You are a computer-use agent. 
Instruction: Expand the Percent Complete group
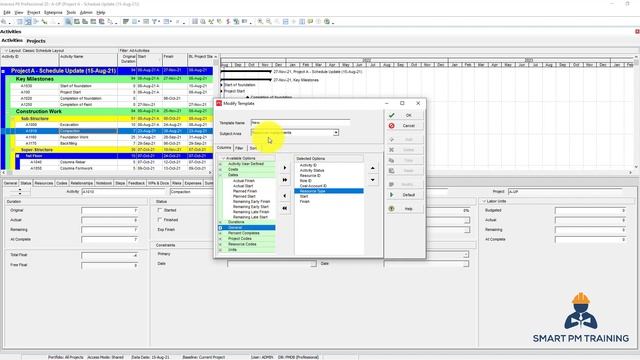click(x=221, y=233)
